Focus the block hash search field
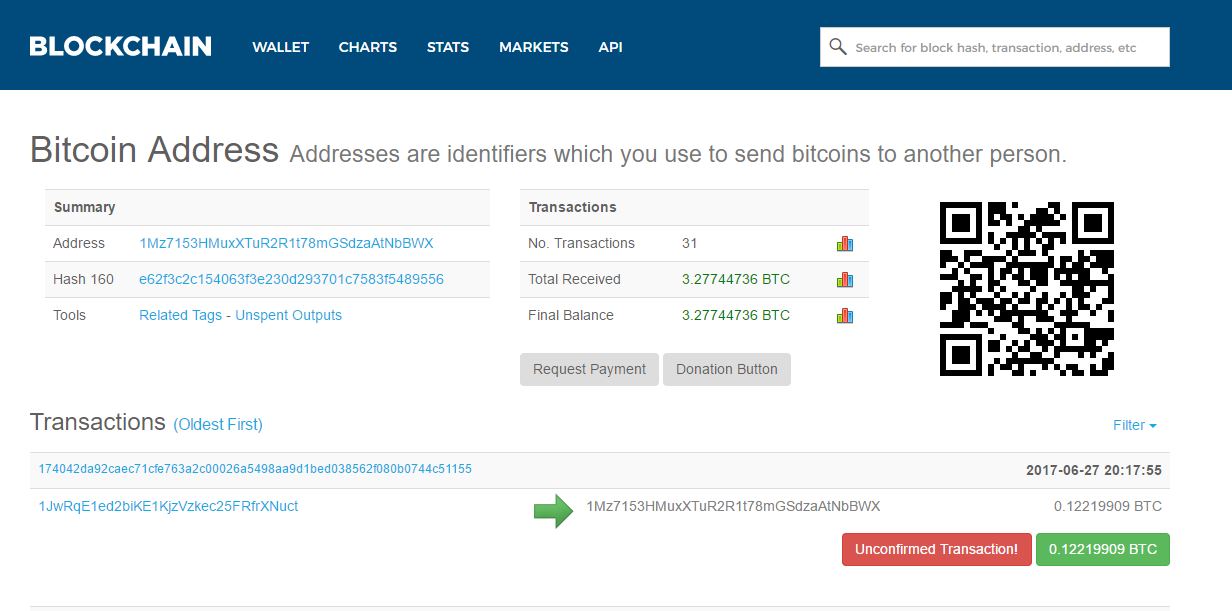The width and height of the screenshot is (1232, 611). pyautogui.click(x=995, y=47)
